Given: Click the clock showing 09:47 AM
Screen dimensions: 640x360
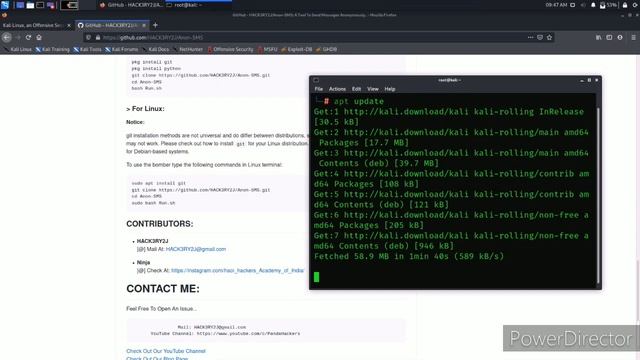Looking at the screenshot, I should [556, 5].
